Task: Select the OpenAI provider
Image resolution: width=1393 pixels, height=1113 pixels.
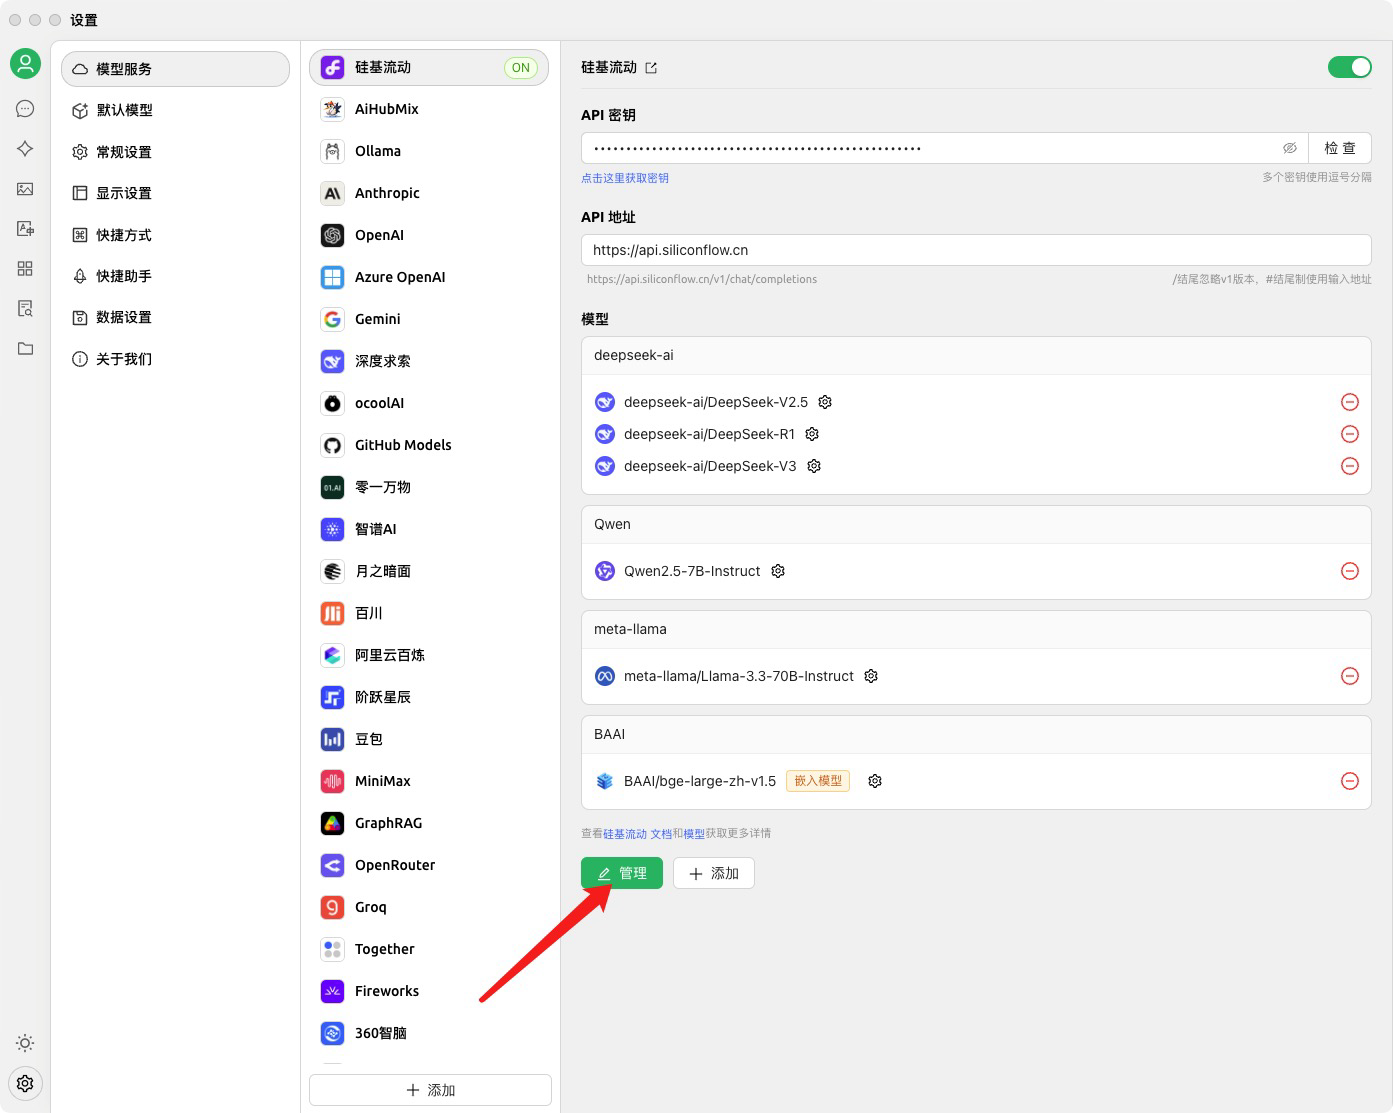Action: click(429, 235)
